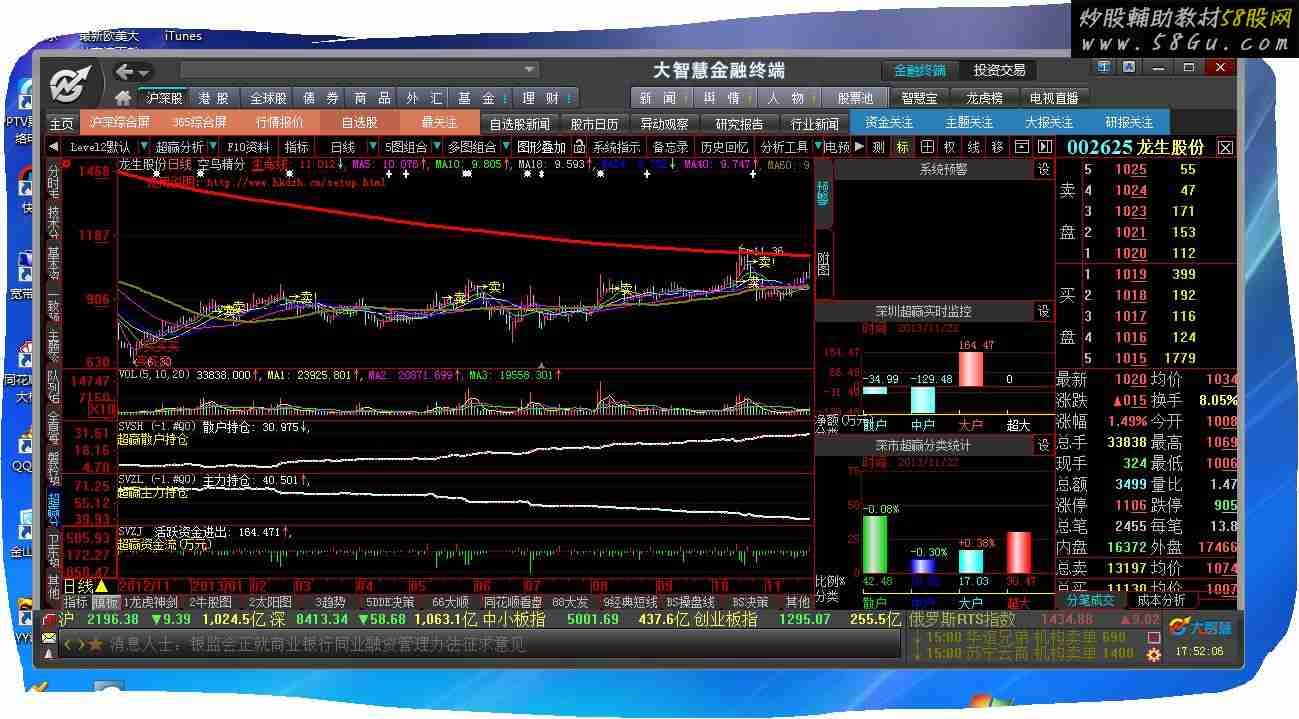Click the 设 button on 系统预警 panel
1299x719 pixels.
pyautogui.click(x=1044, y=170)
